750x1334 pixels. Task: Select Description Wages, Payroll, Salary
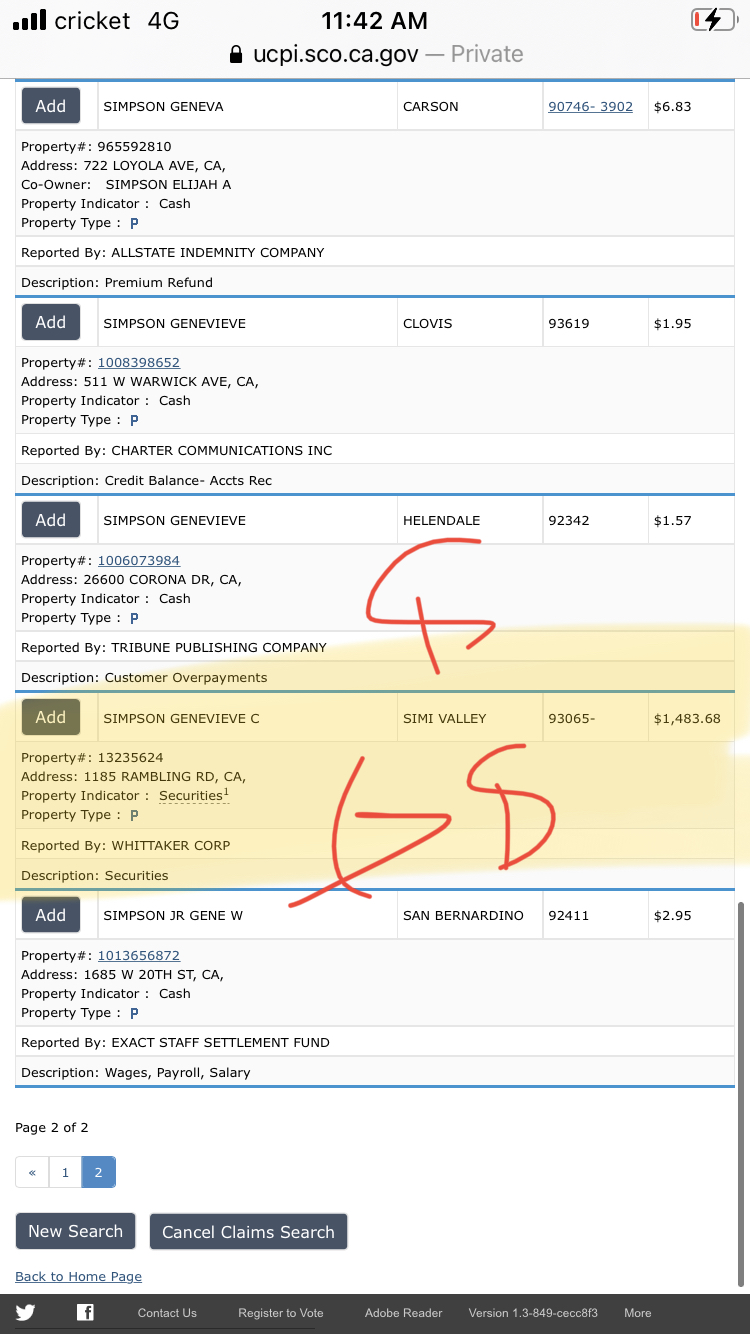(x=136, y=1072)
